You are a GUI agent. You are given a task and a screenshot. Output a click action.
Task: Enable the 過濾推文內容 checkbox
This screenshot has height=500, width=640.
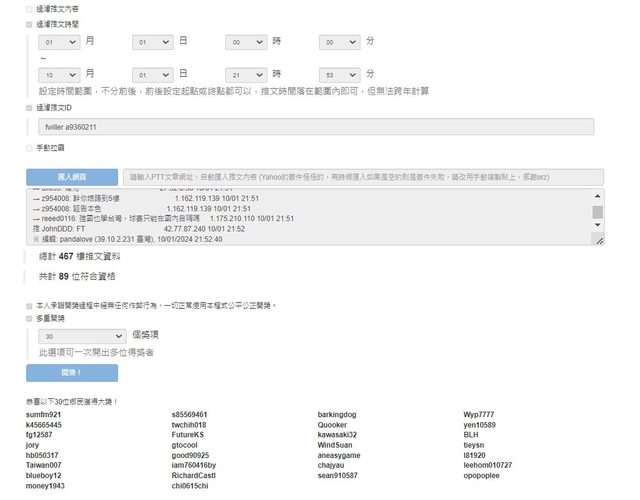(x=29, y=8)
